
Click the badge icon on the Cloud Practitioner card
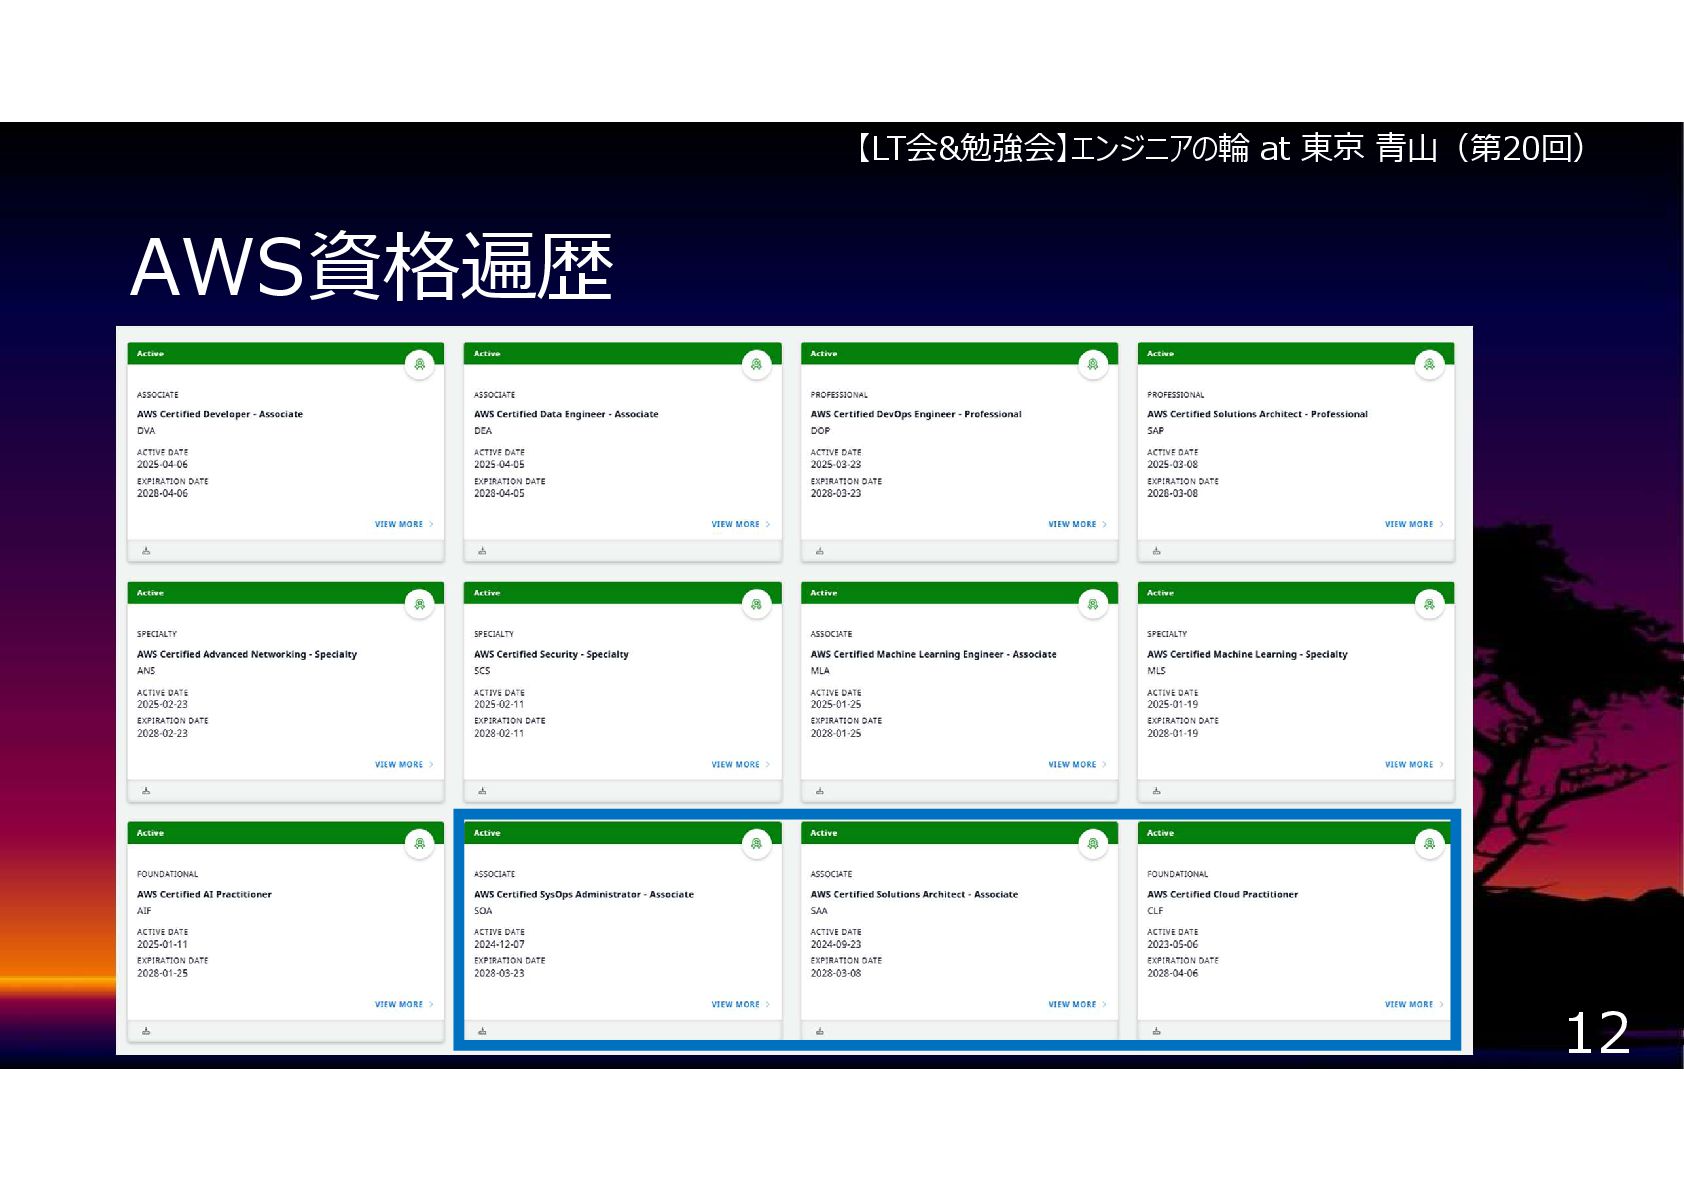[x=1430, y=844]
